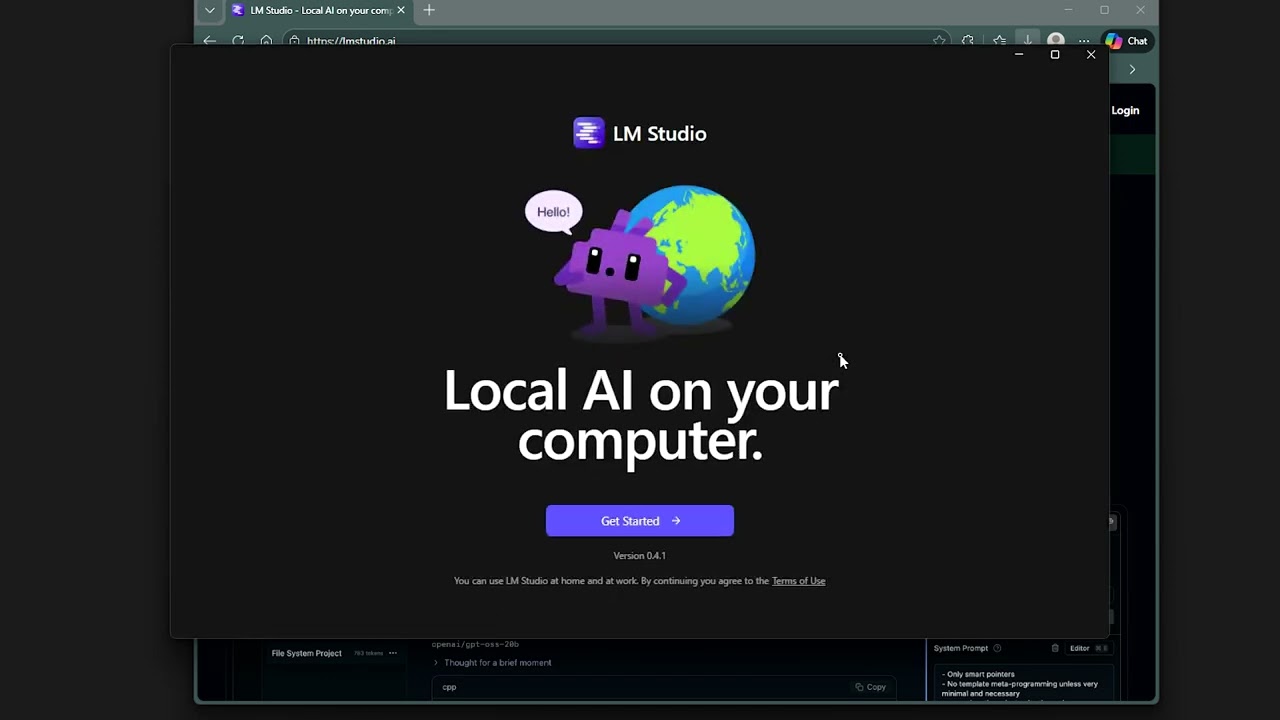Click the openai/gpt-oss-20b model label
1280x720 pixels.
pyautogui.click(x=475, y=644)
